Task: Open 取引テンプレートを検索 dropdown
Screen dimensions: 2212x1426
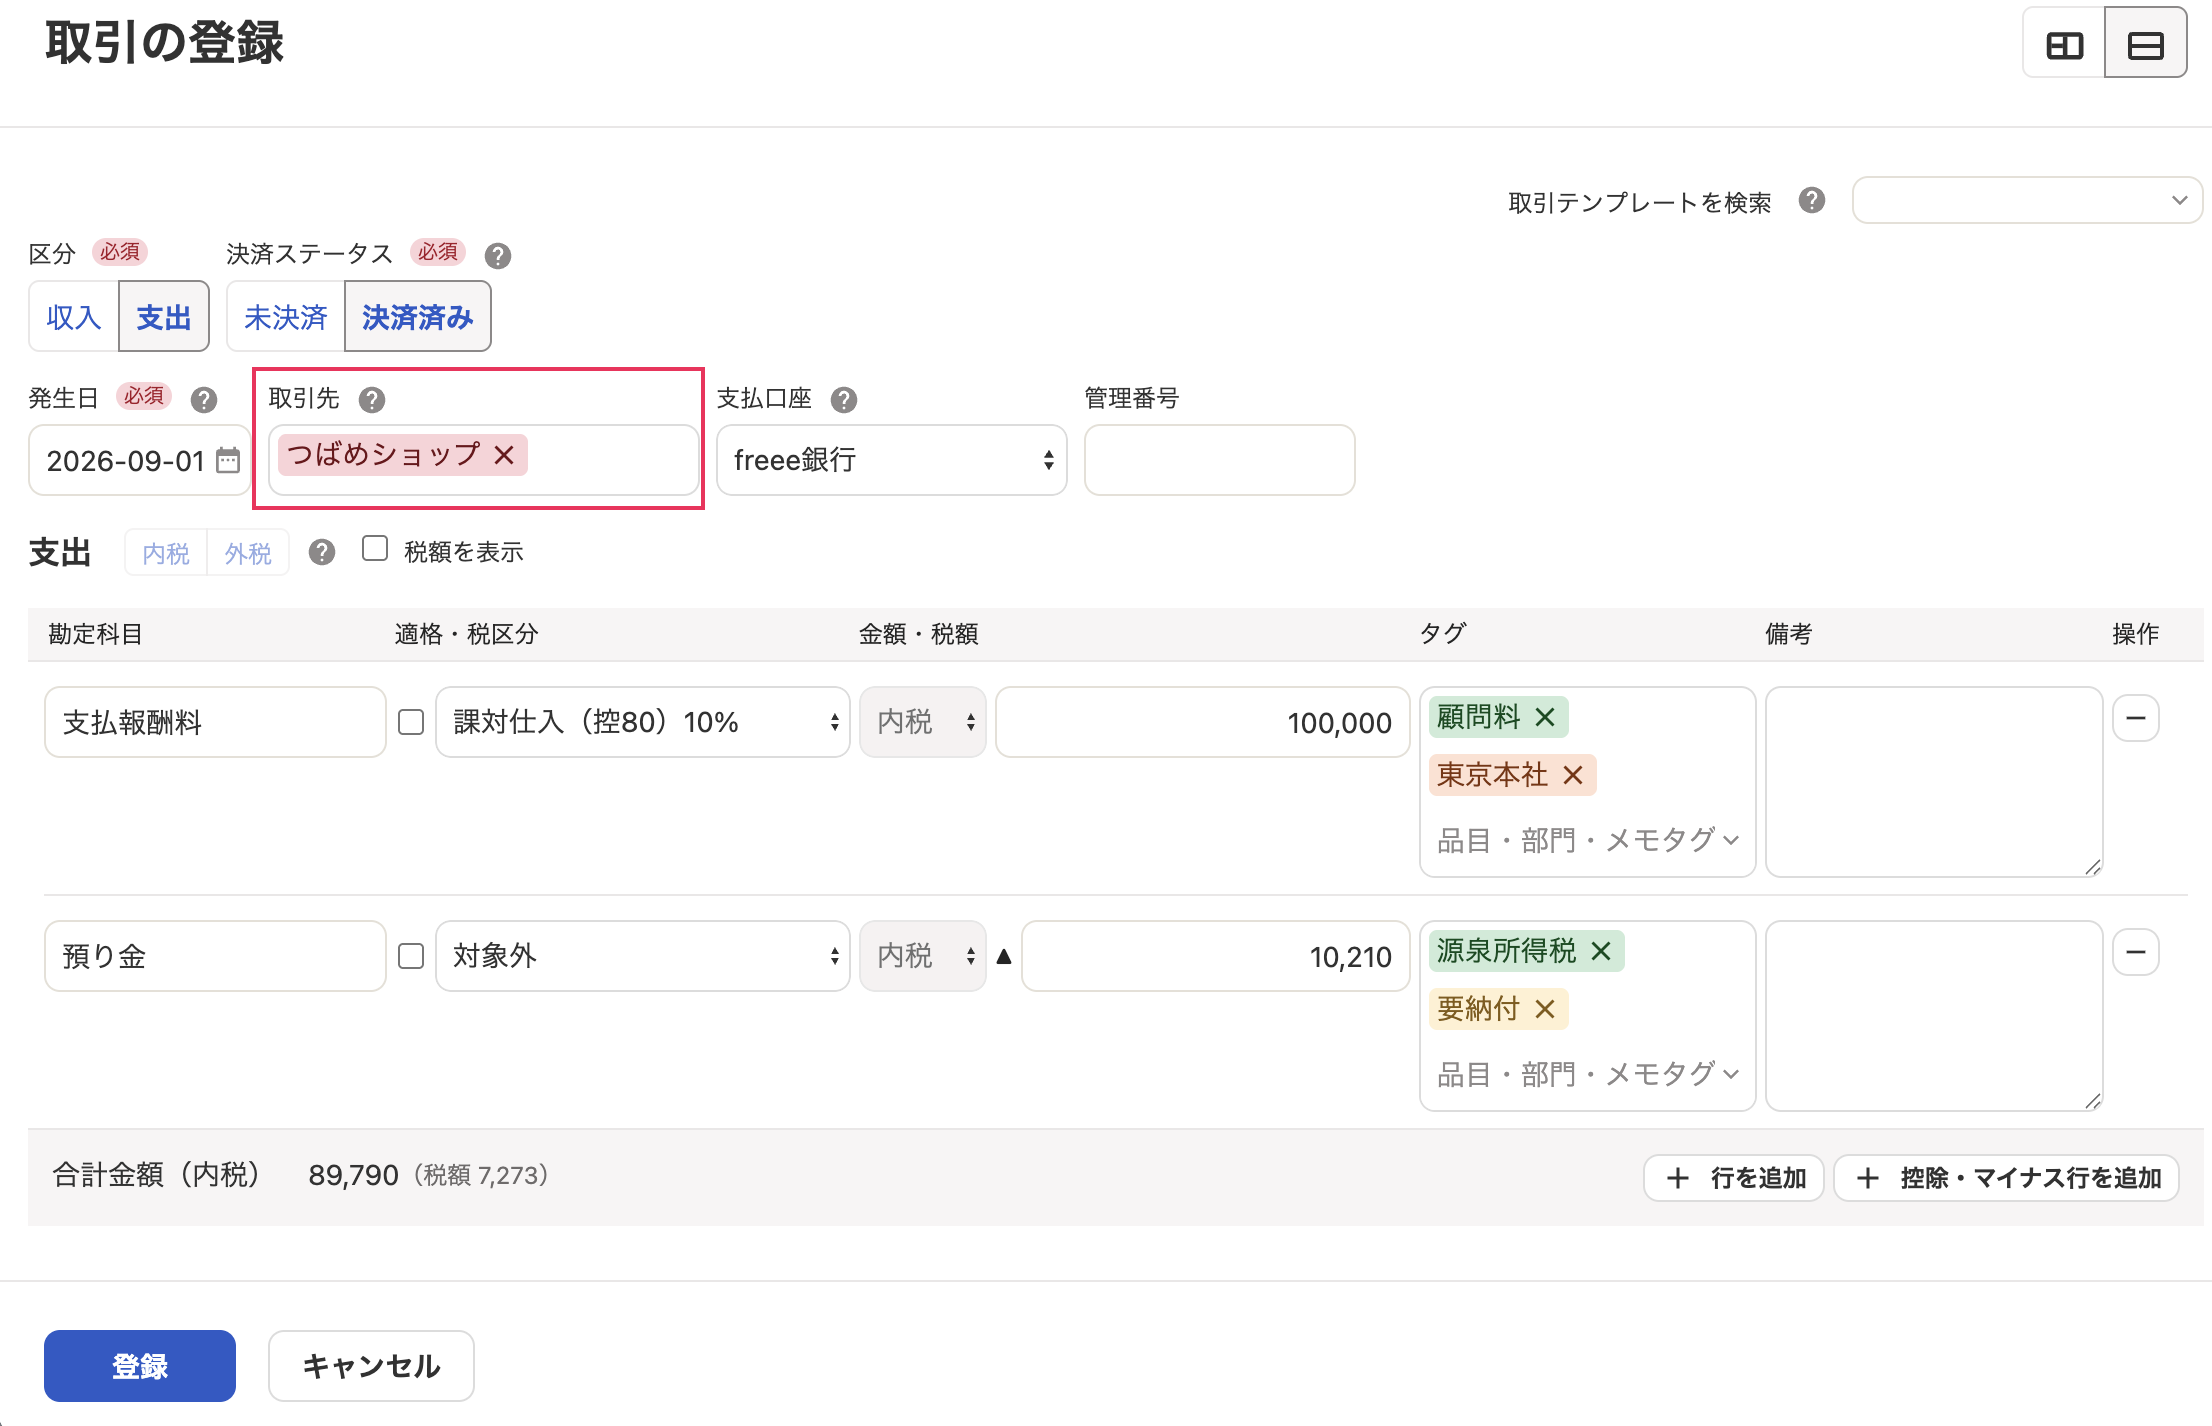Action: (x=2027, y=200)
